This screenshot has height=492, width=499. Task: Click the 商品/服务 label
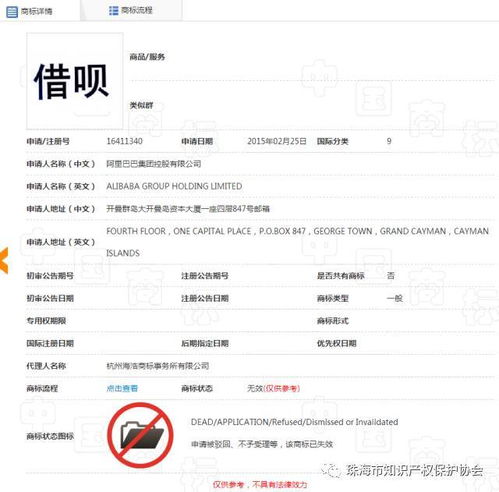click(x=147, y=57)
